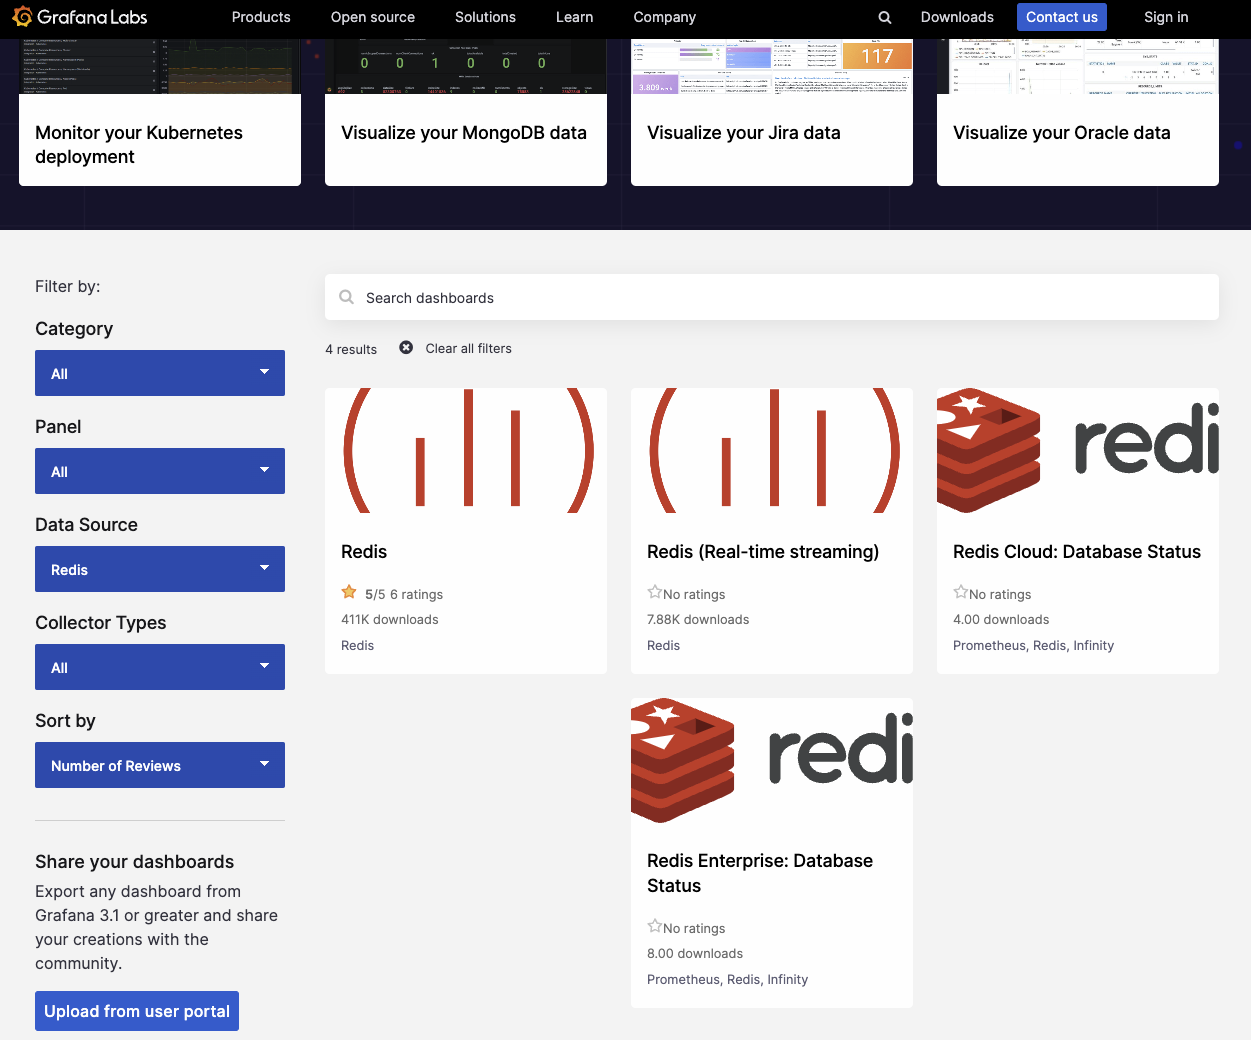This screenshot has width=1251, height=1040.
Task: Click the empty star on Redis Enterprise: Database Status
Action: coord(655,926)
